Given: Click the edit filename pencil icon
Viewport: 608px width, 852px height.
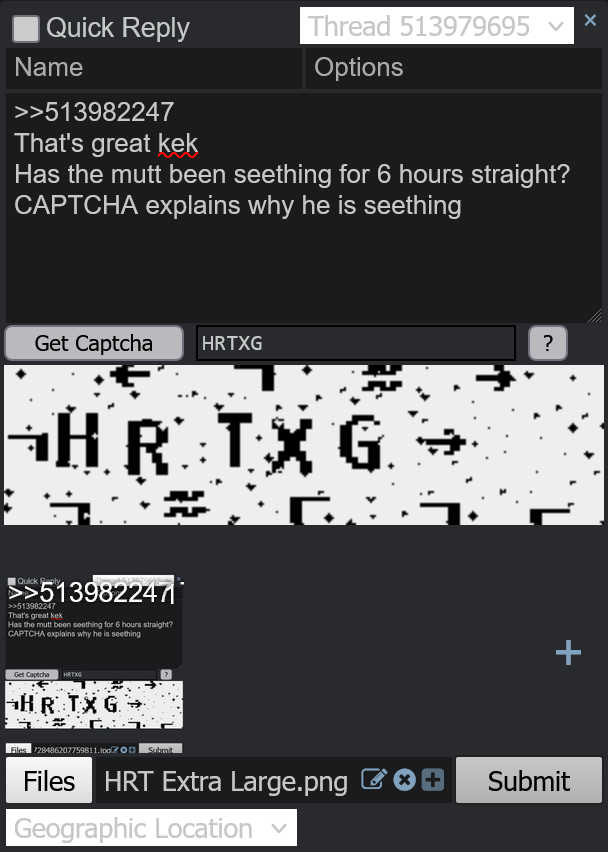Looking at the screenshot, I should coord(374,780).
